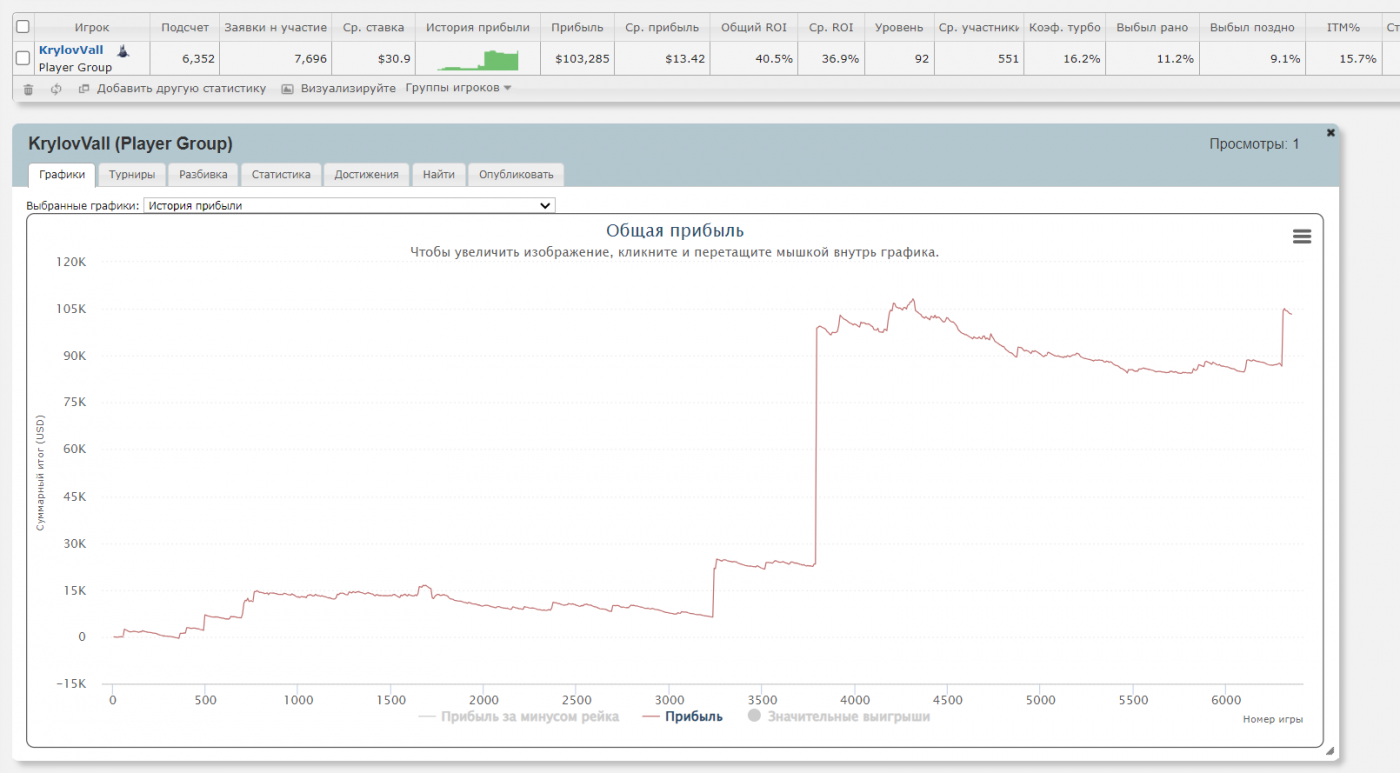Open the 'Найти' tab
This screenshot has width=1400, height=773.
tap(438, 174)
